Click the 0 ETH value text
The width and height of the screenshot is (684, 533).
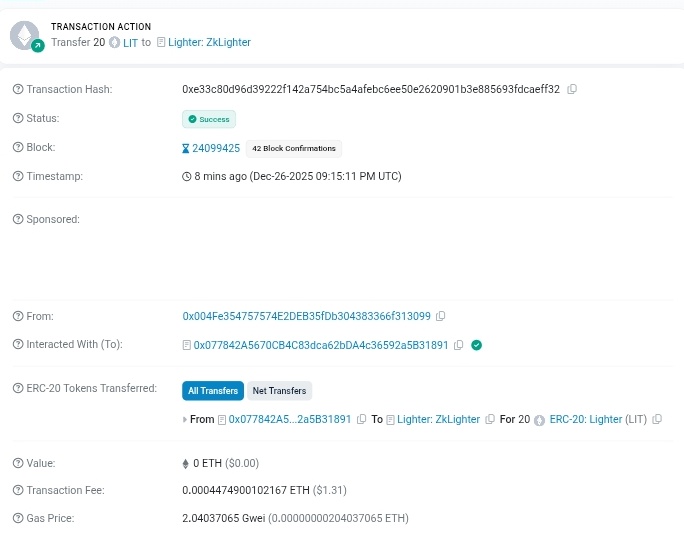[x=207, y=463]
